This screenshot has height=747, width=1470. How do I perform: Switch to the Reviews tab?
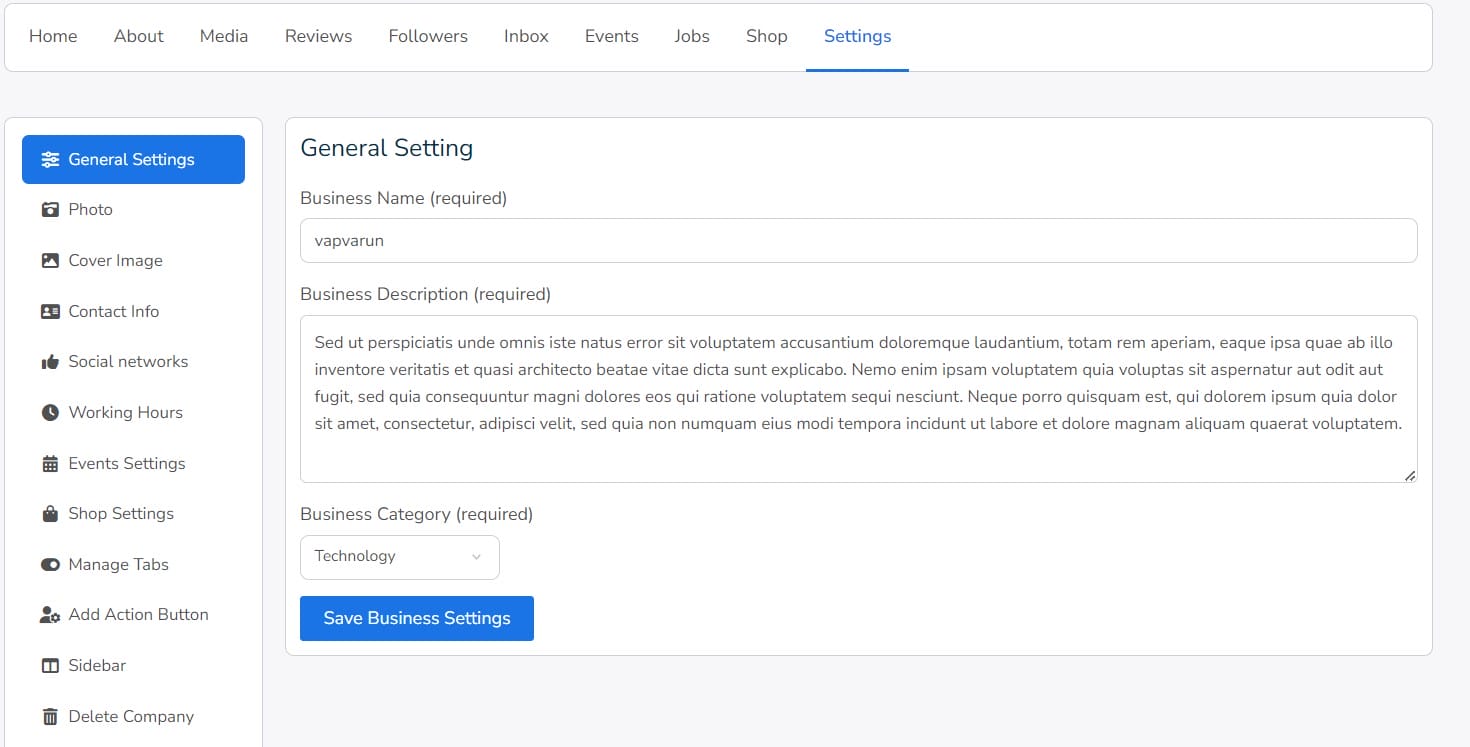tap(318, 36)
